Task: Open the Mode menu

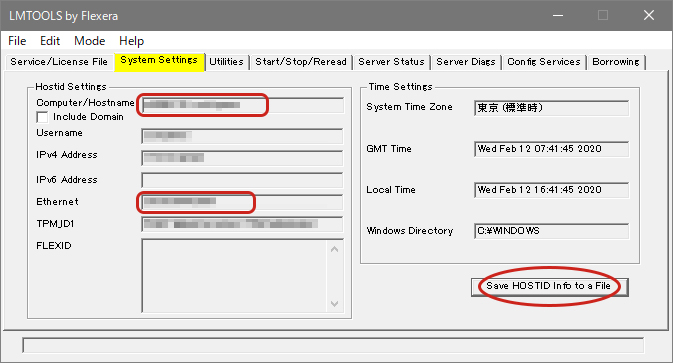Action: (90, 41)
